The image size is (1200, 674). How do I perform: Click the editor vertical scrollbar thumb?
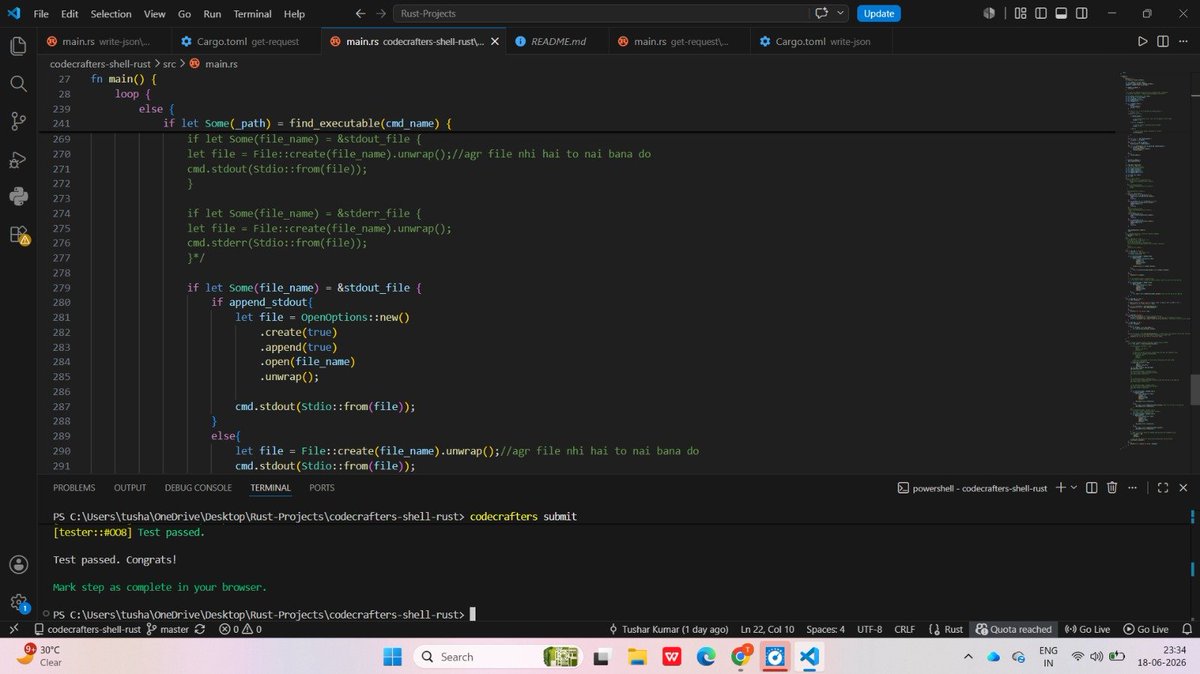tap(1195, 389)
